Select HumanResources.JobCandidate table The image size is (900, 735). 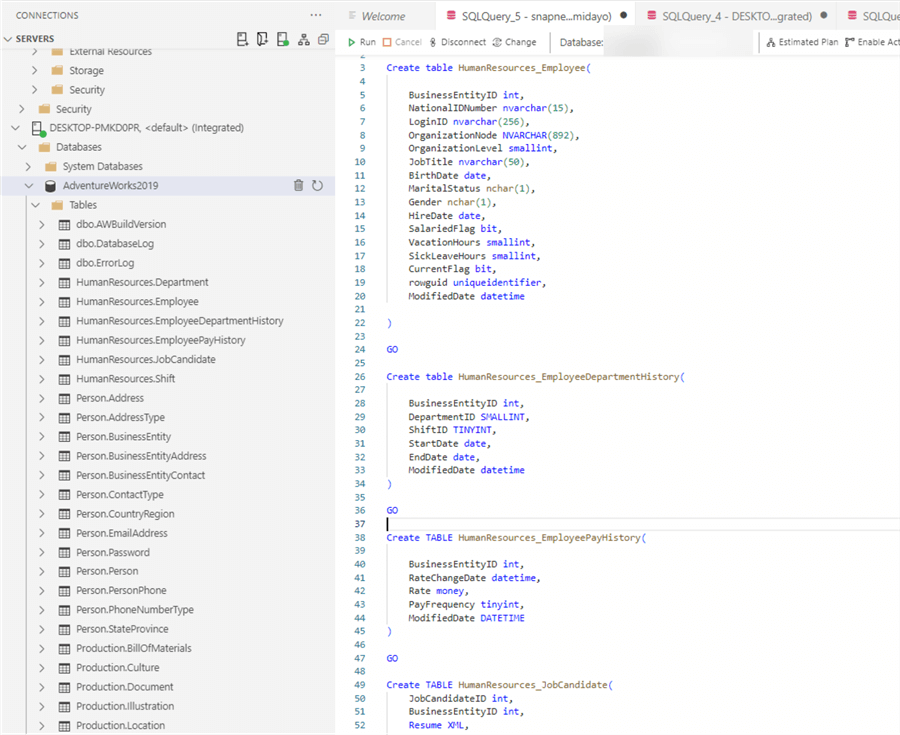146,360
